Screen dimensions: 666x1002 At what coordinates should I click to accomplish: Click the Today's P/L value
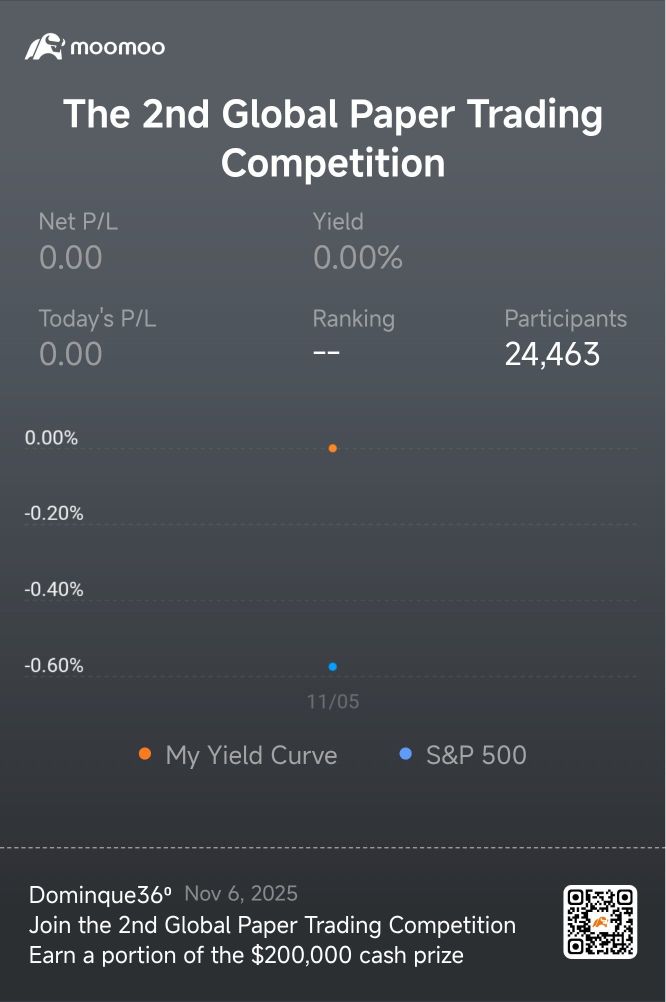click(x=70, y=354)
